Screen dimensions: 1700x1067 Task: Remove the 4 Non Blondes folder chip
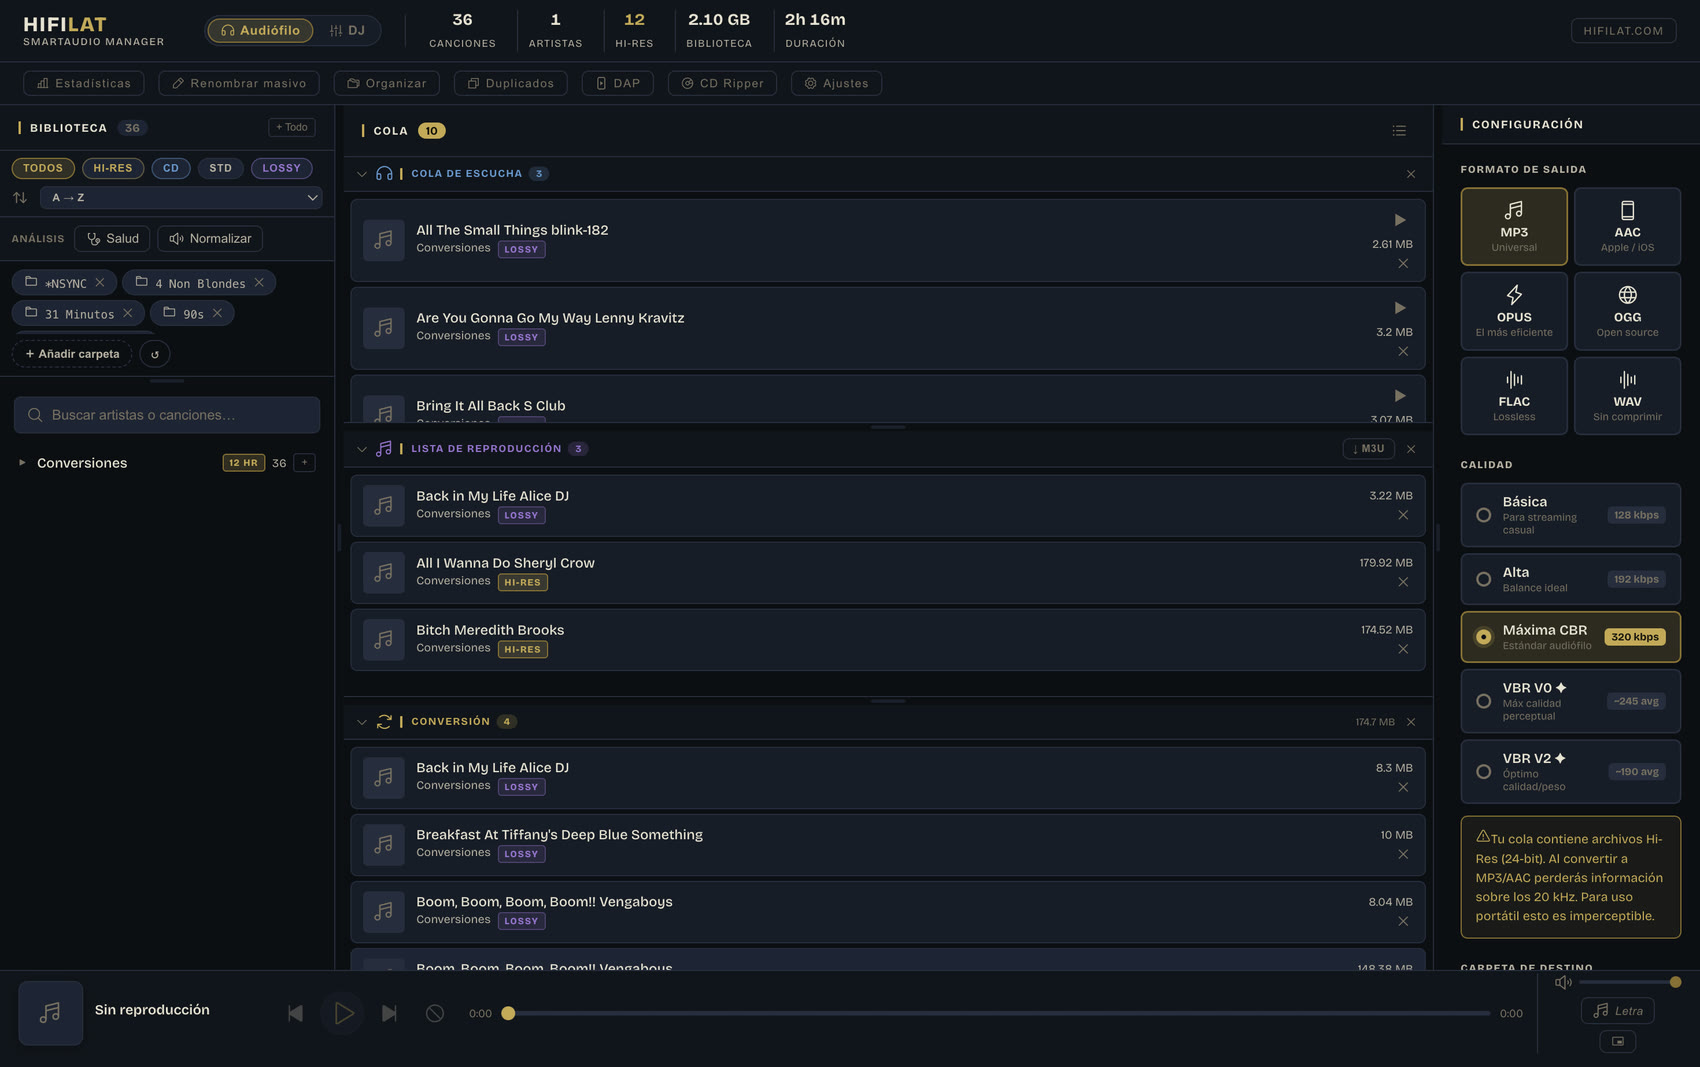coord(259,283)
